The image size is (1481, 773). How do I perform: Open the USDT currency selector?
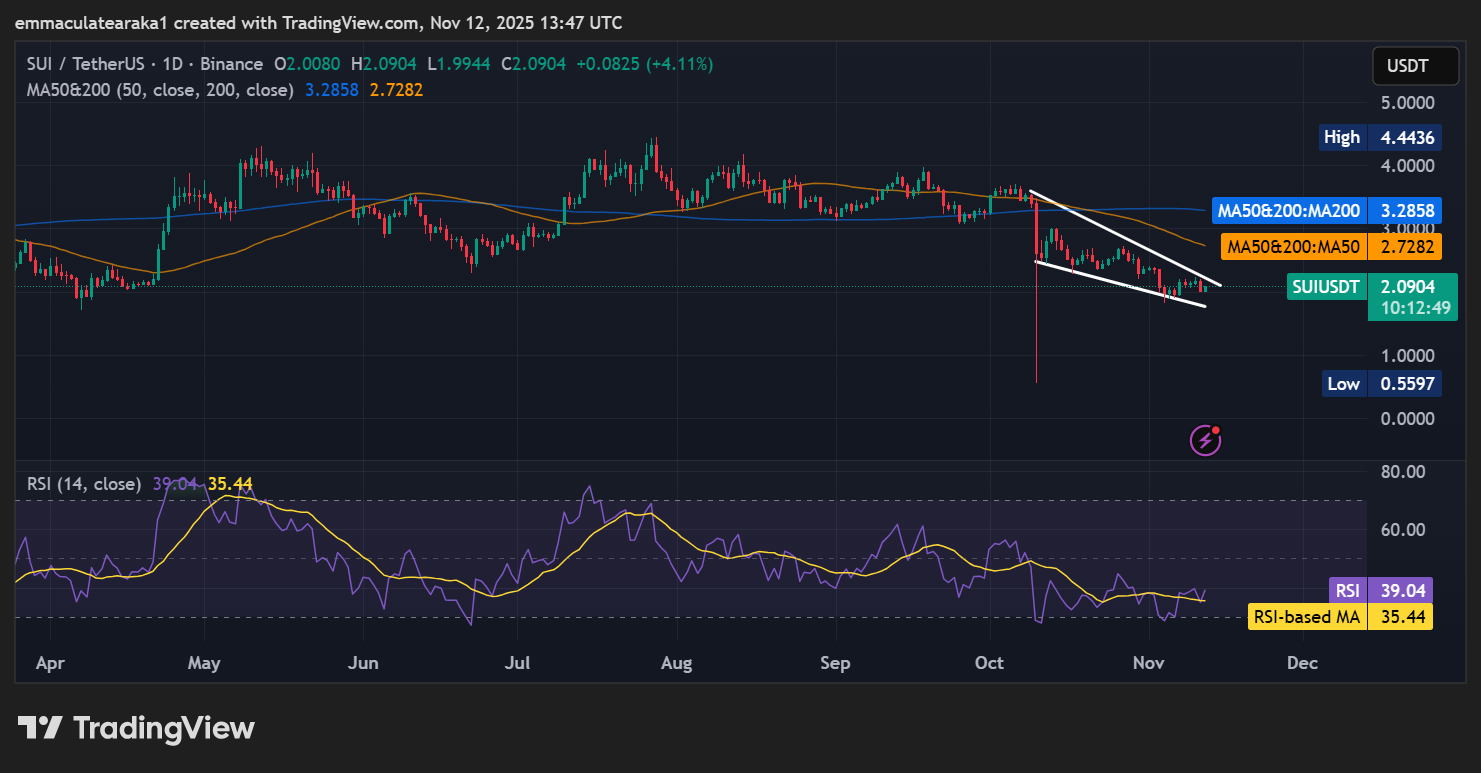click(x=1407, y=67)
